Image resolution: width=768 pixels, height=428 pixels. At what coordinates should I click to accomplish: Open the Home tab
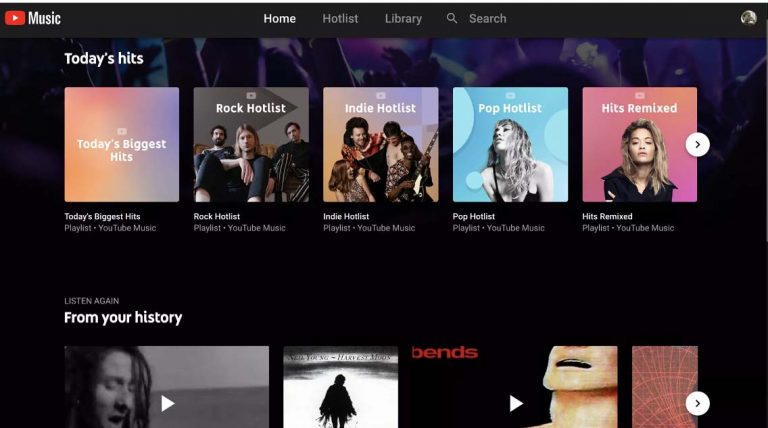[x=279, y=19]
